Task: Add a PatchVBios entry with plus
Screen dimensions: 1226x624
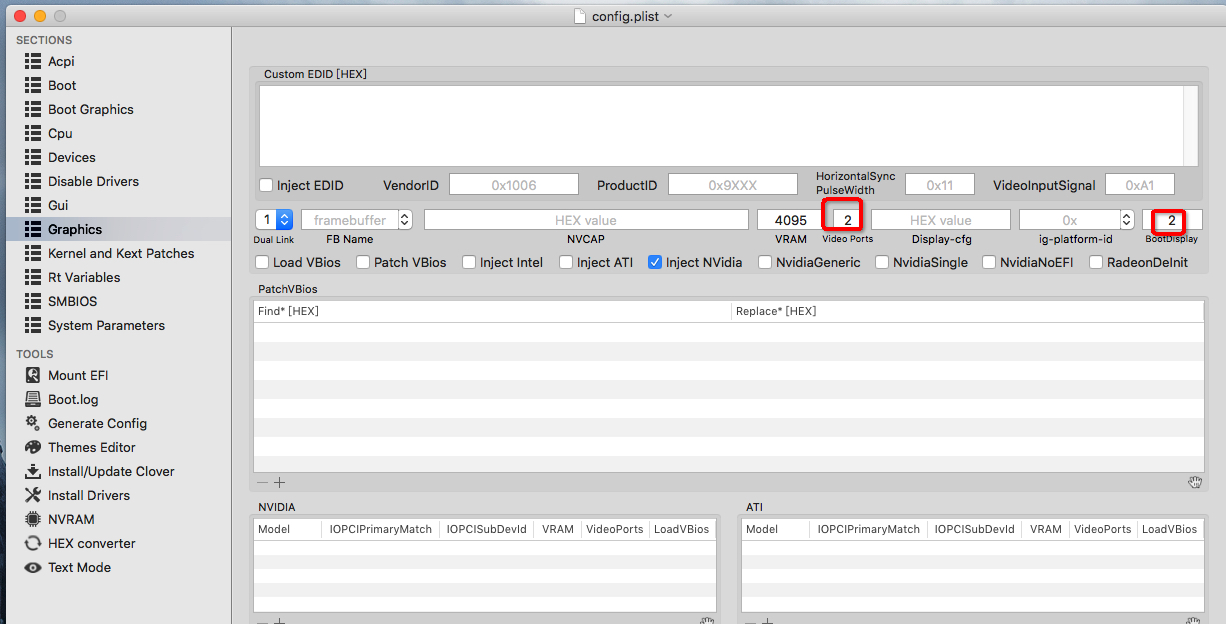Action: tap(279, 482)
